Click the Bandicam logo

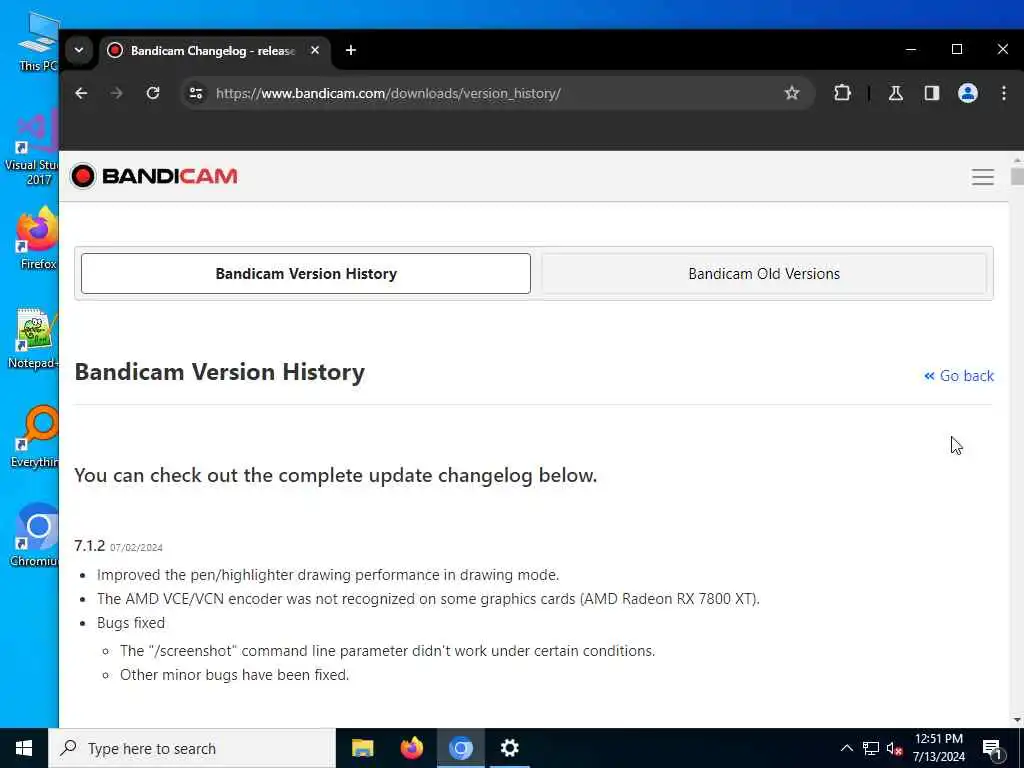tap(154, 176)
